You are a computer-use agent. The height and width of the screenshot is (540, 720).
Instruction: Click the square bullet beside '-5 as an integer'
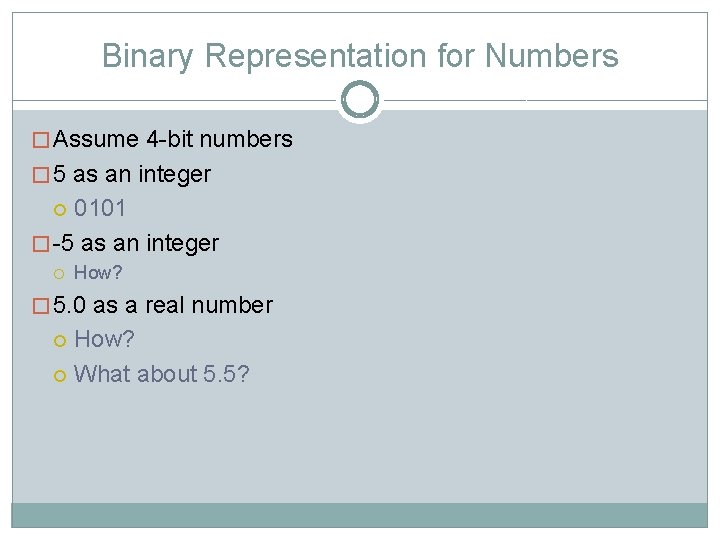(41, 244)
